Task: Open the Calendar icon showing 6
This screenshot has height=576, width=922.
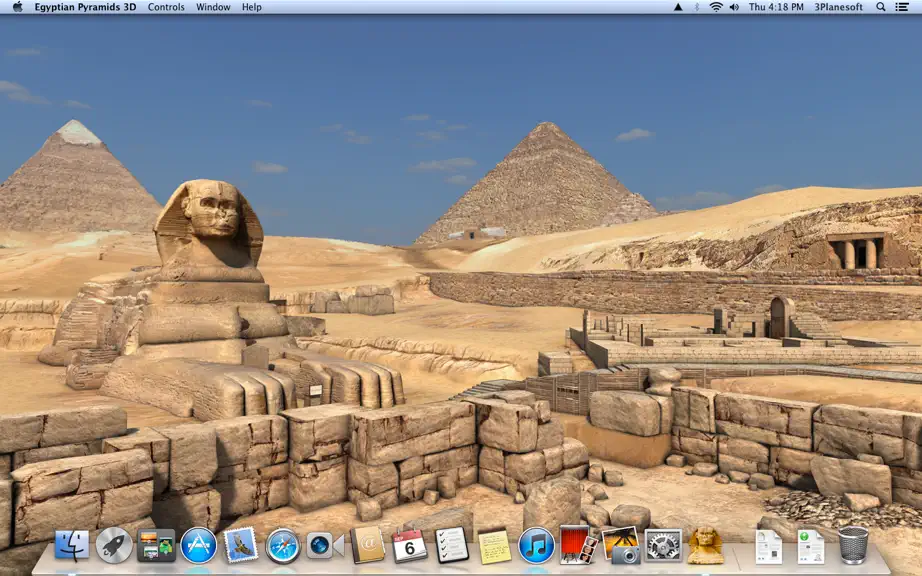Action: pyautogui.click(x=409, y=545)
